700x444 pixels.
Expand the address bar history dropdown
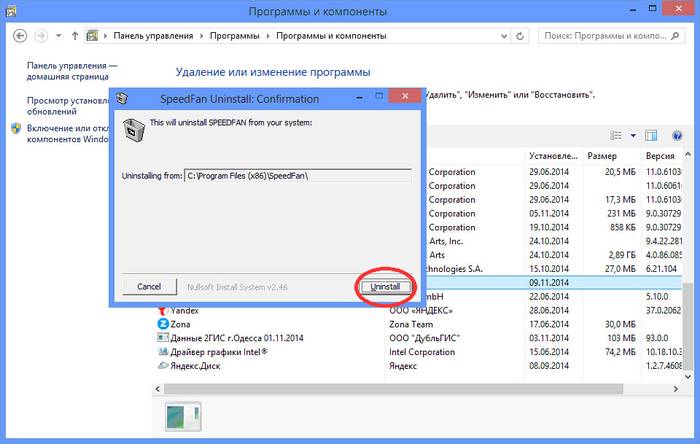504,36
